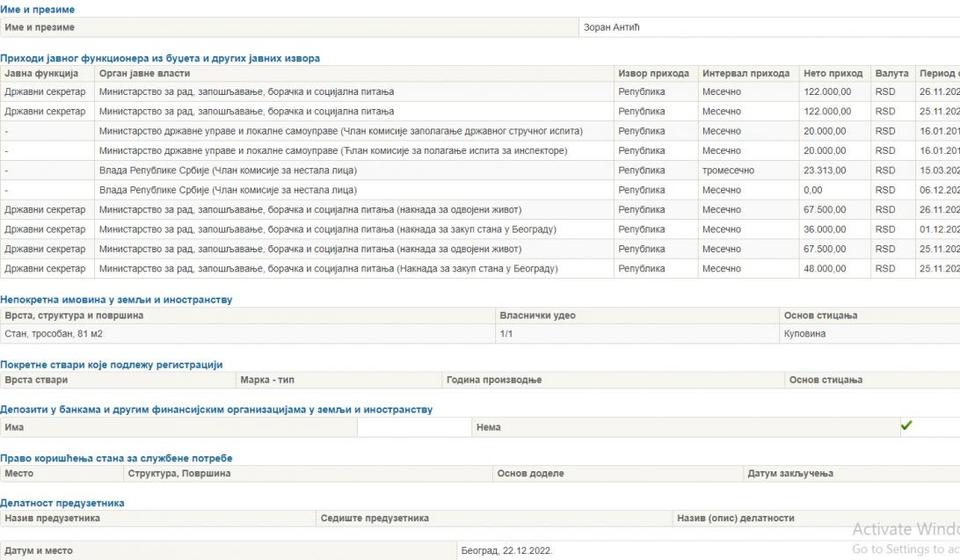Select the Нето приход column header
960x560 pixels.
click(x=832, y=74)
